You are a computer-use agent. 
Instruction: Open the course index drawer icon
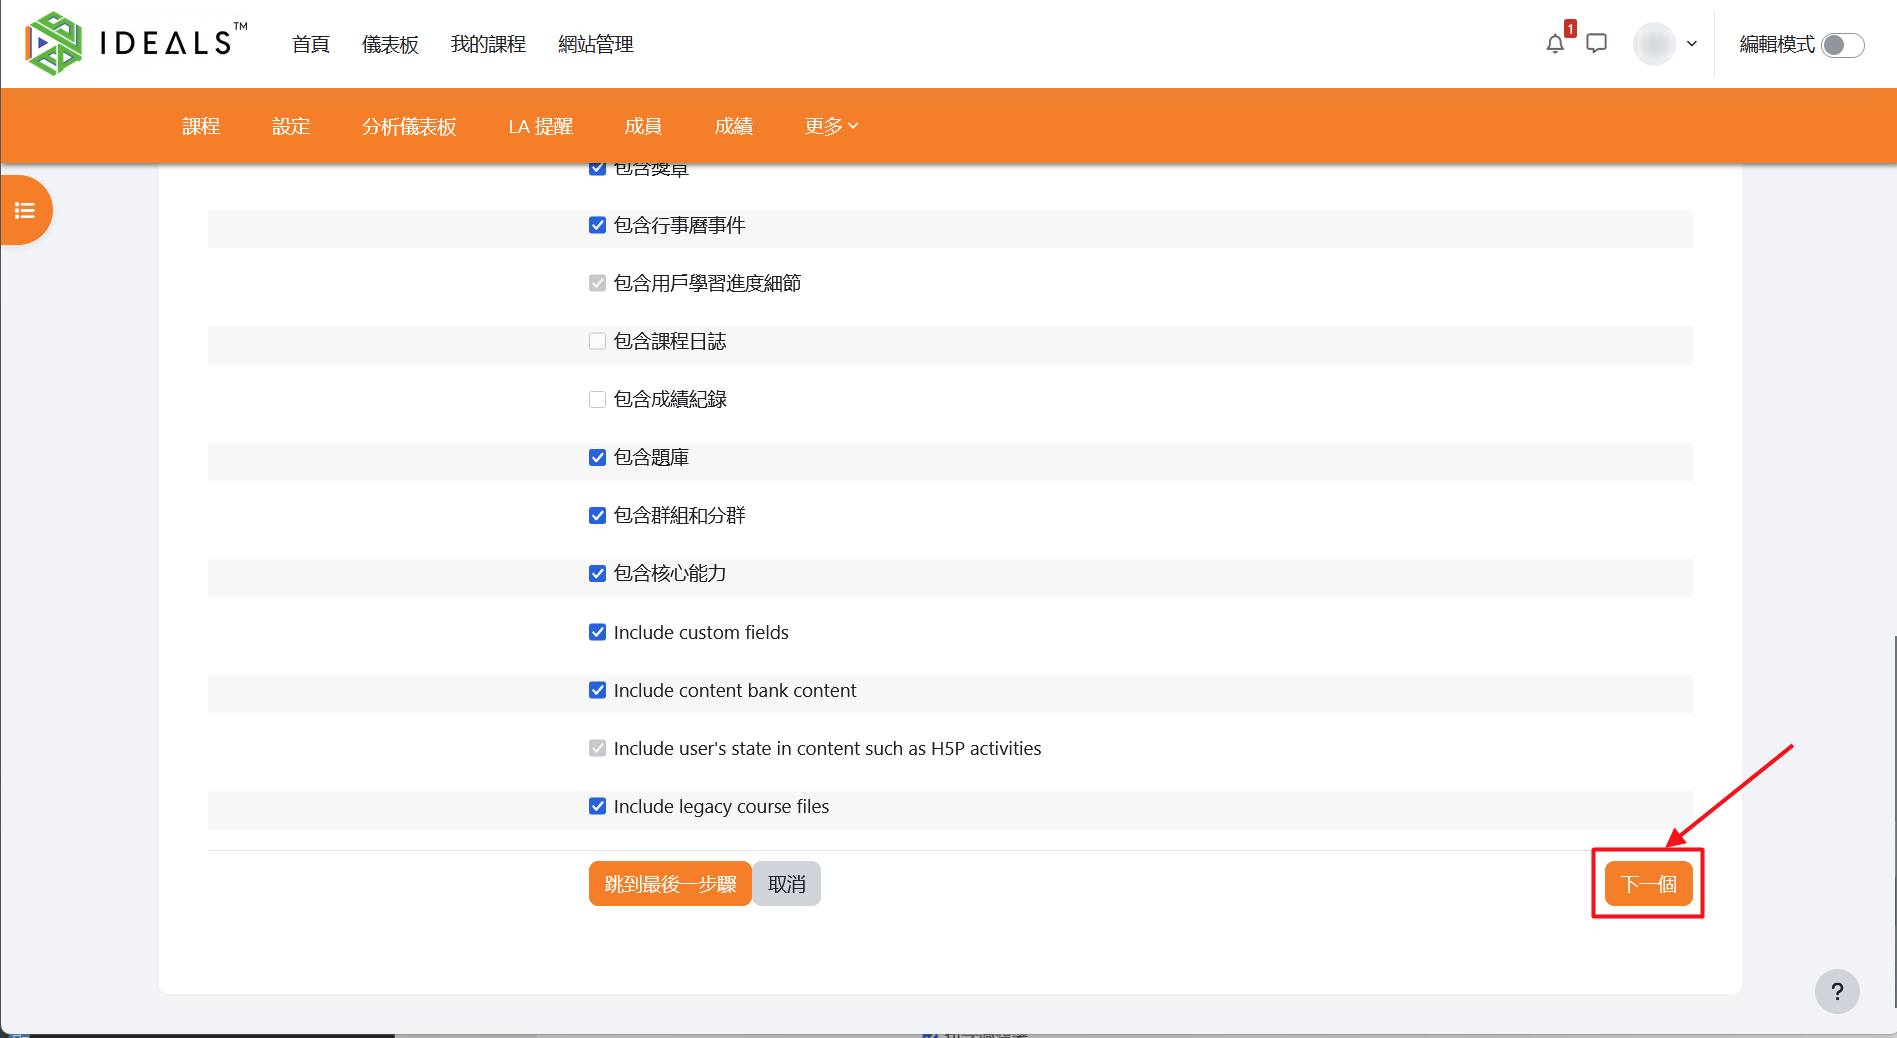tap(25, 210)
